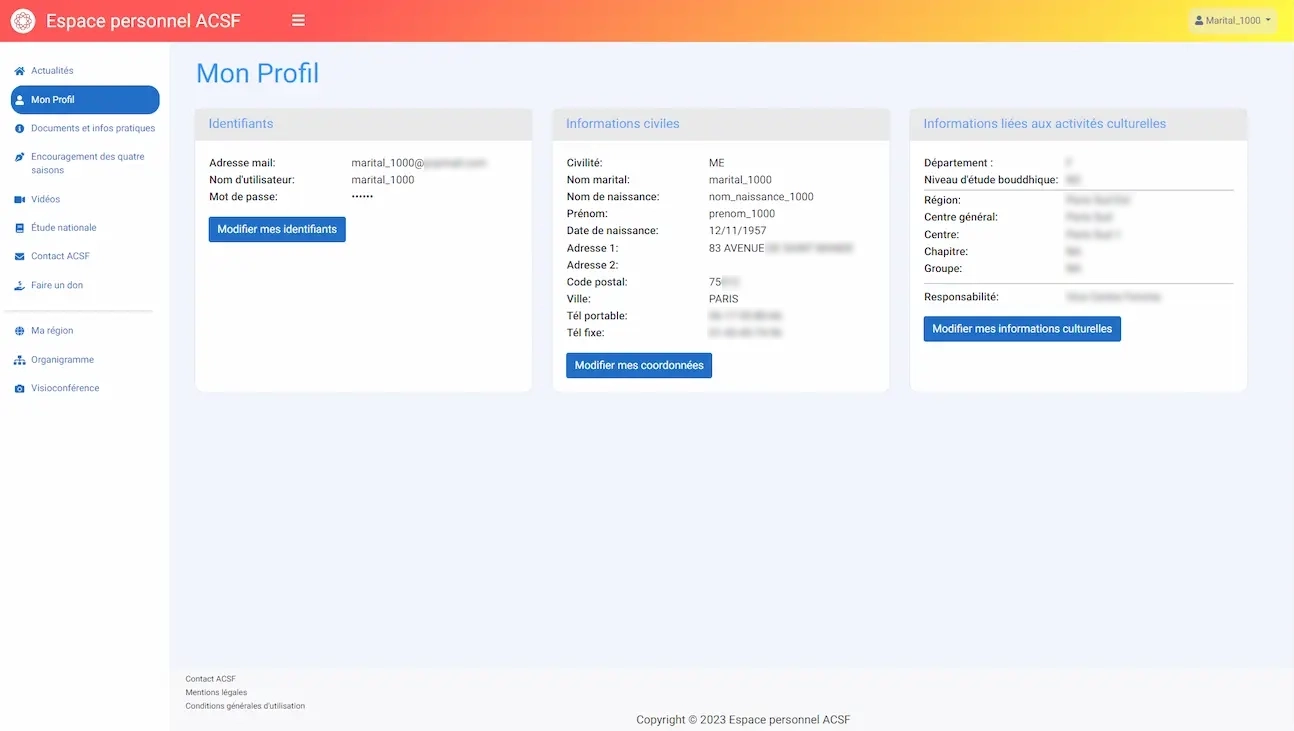
Task: Toggle the hamburger sidebar menu
Action: (298, 21)
